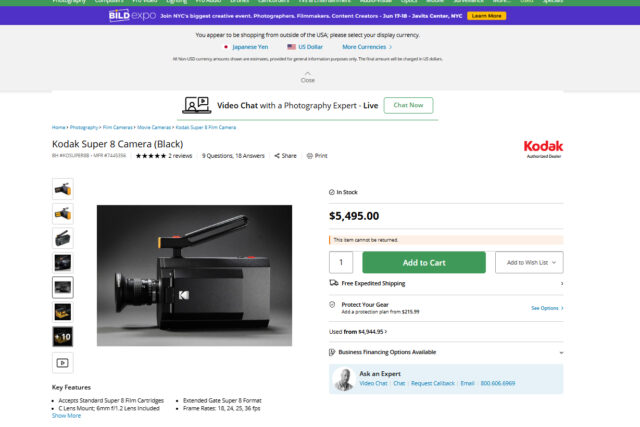Open the +10 more images thumbnail

coord(63,337)
